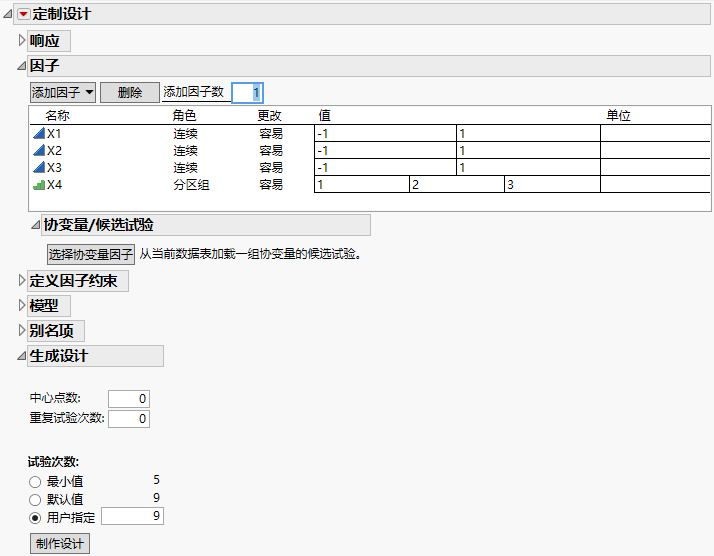Click the 容易 change setting for X3
The height and width of the screenshot is (556, 714).
[x=271, y=167]
